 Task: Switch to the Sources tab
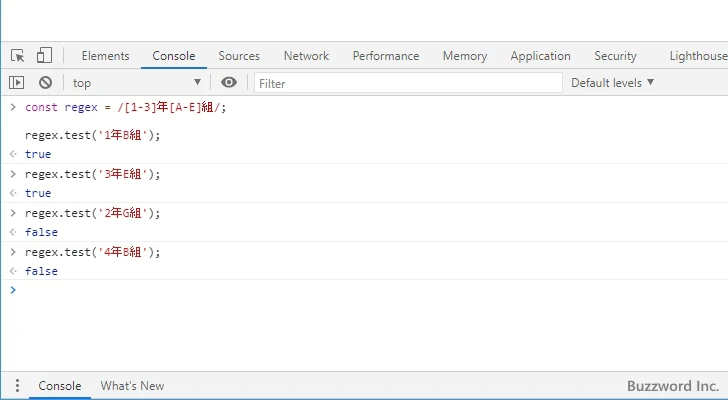pyautogui.click(x=239, y=56)
